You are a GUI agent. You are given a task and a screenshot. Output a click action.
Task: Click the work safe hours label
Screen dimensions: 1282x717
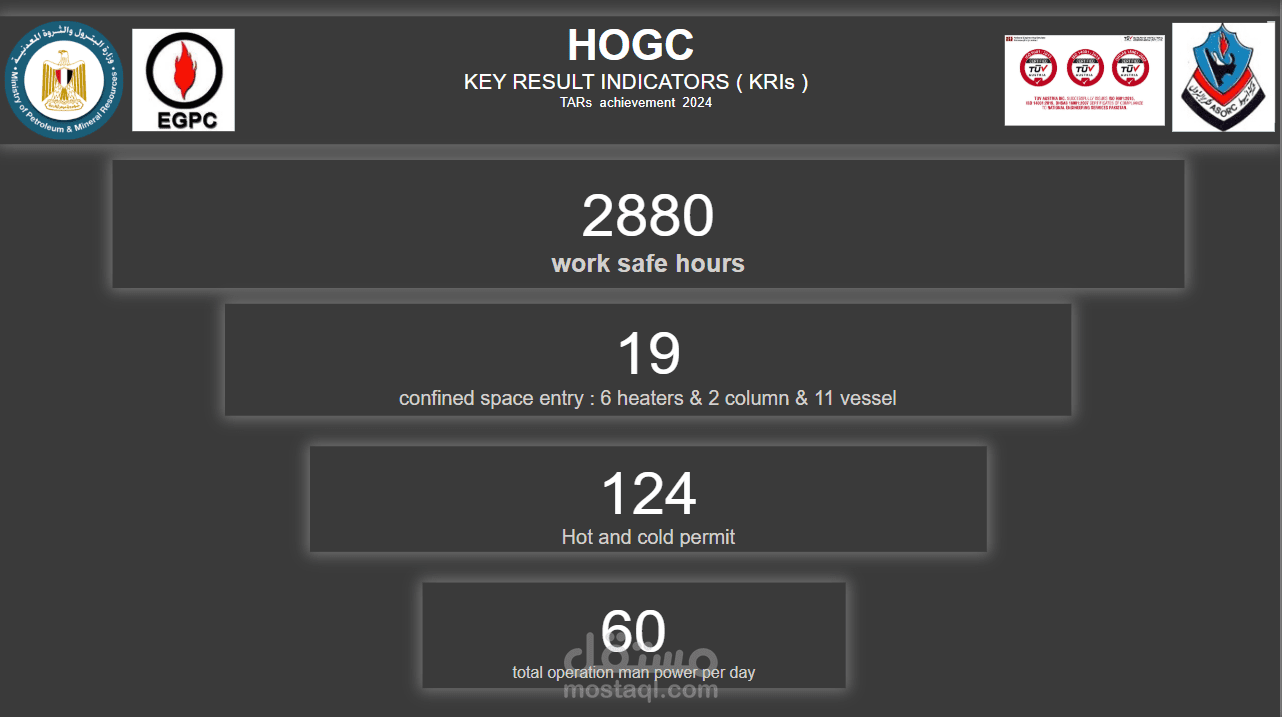tap(647, 264)
